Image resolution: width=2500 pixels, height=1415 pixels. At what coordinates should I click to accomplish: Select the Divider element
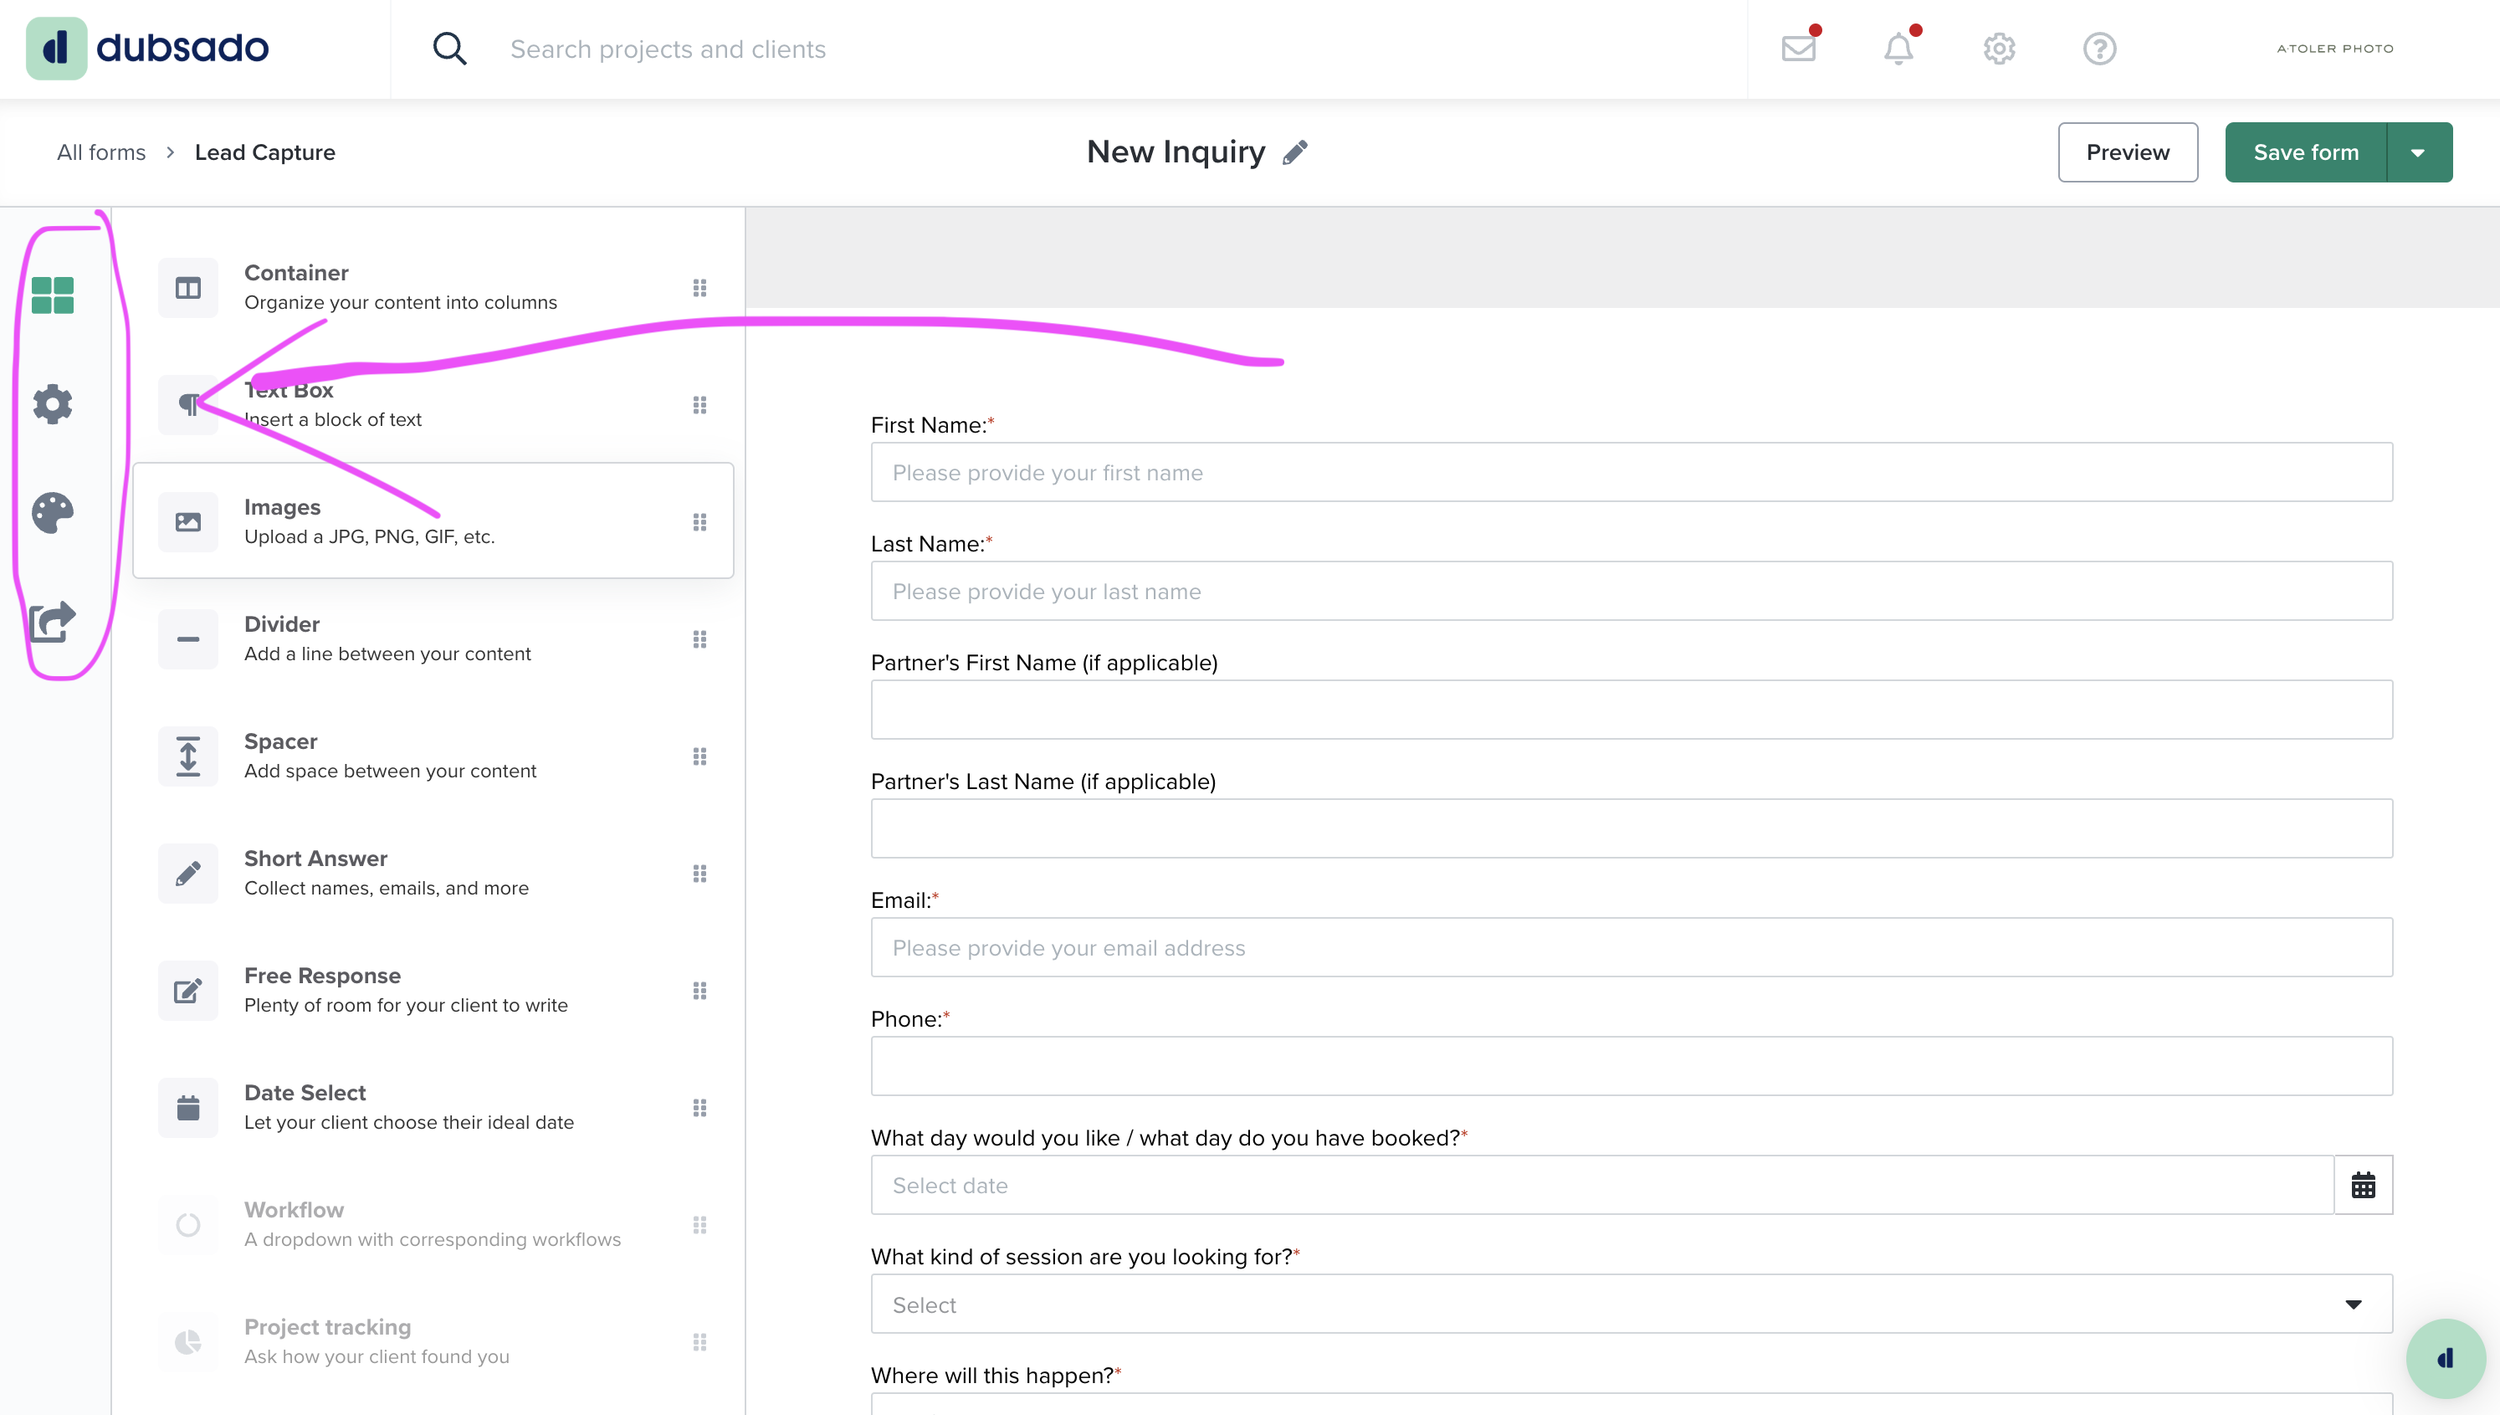click(432, 638)
